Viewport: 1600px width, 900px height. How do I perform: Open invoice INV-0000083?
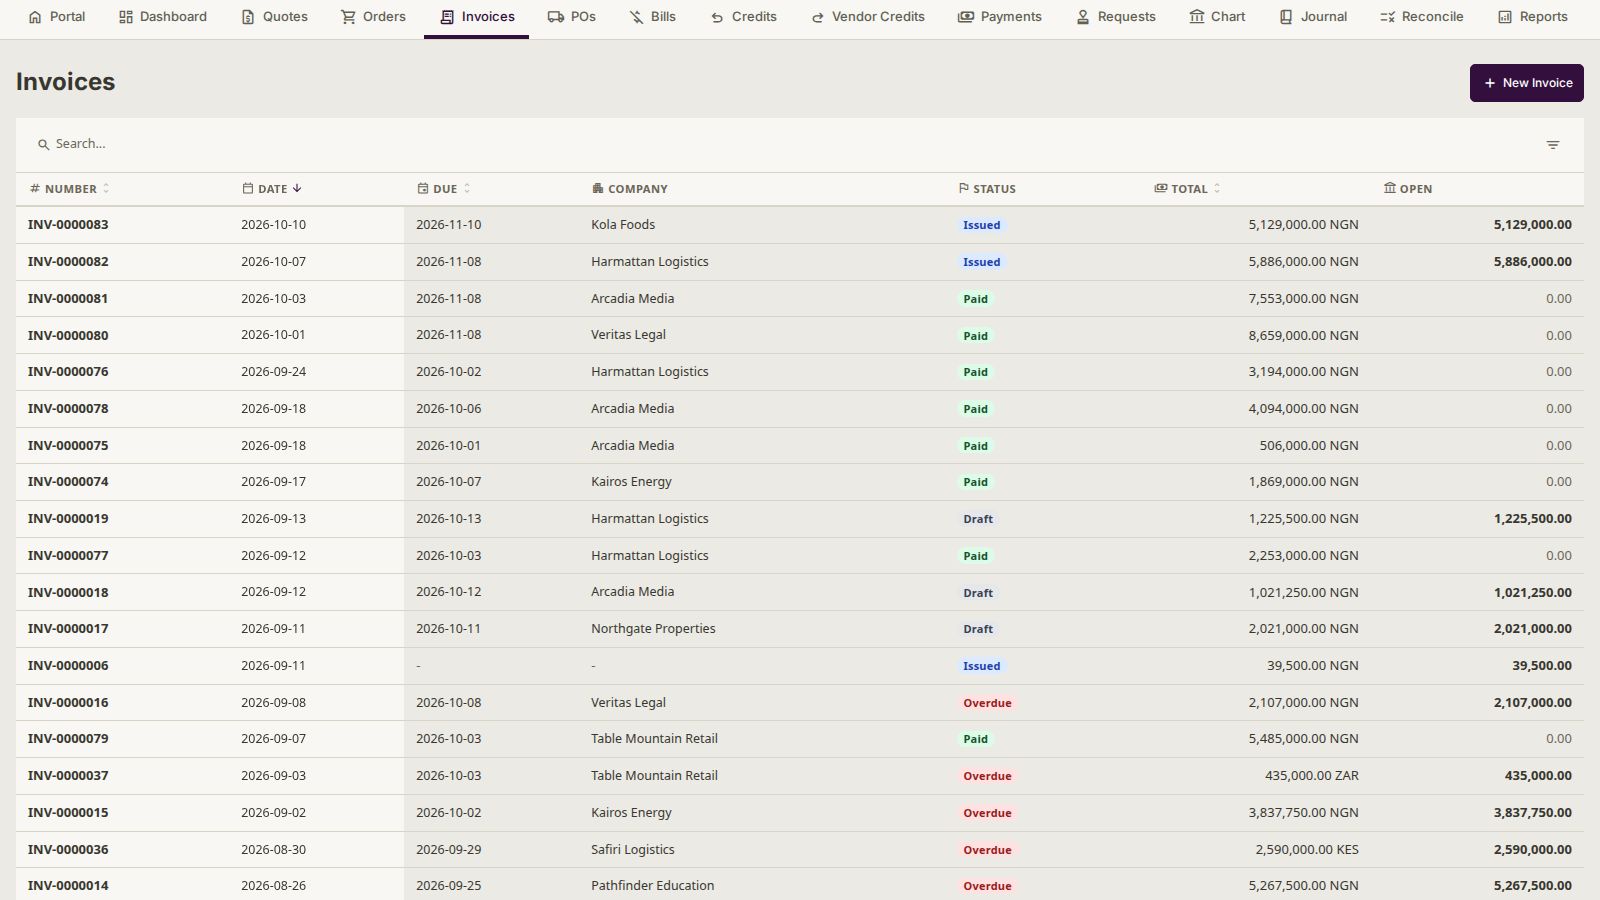coord(68,225)
